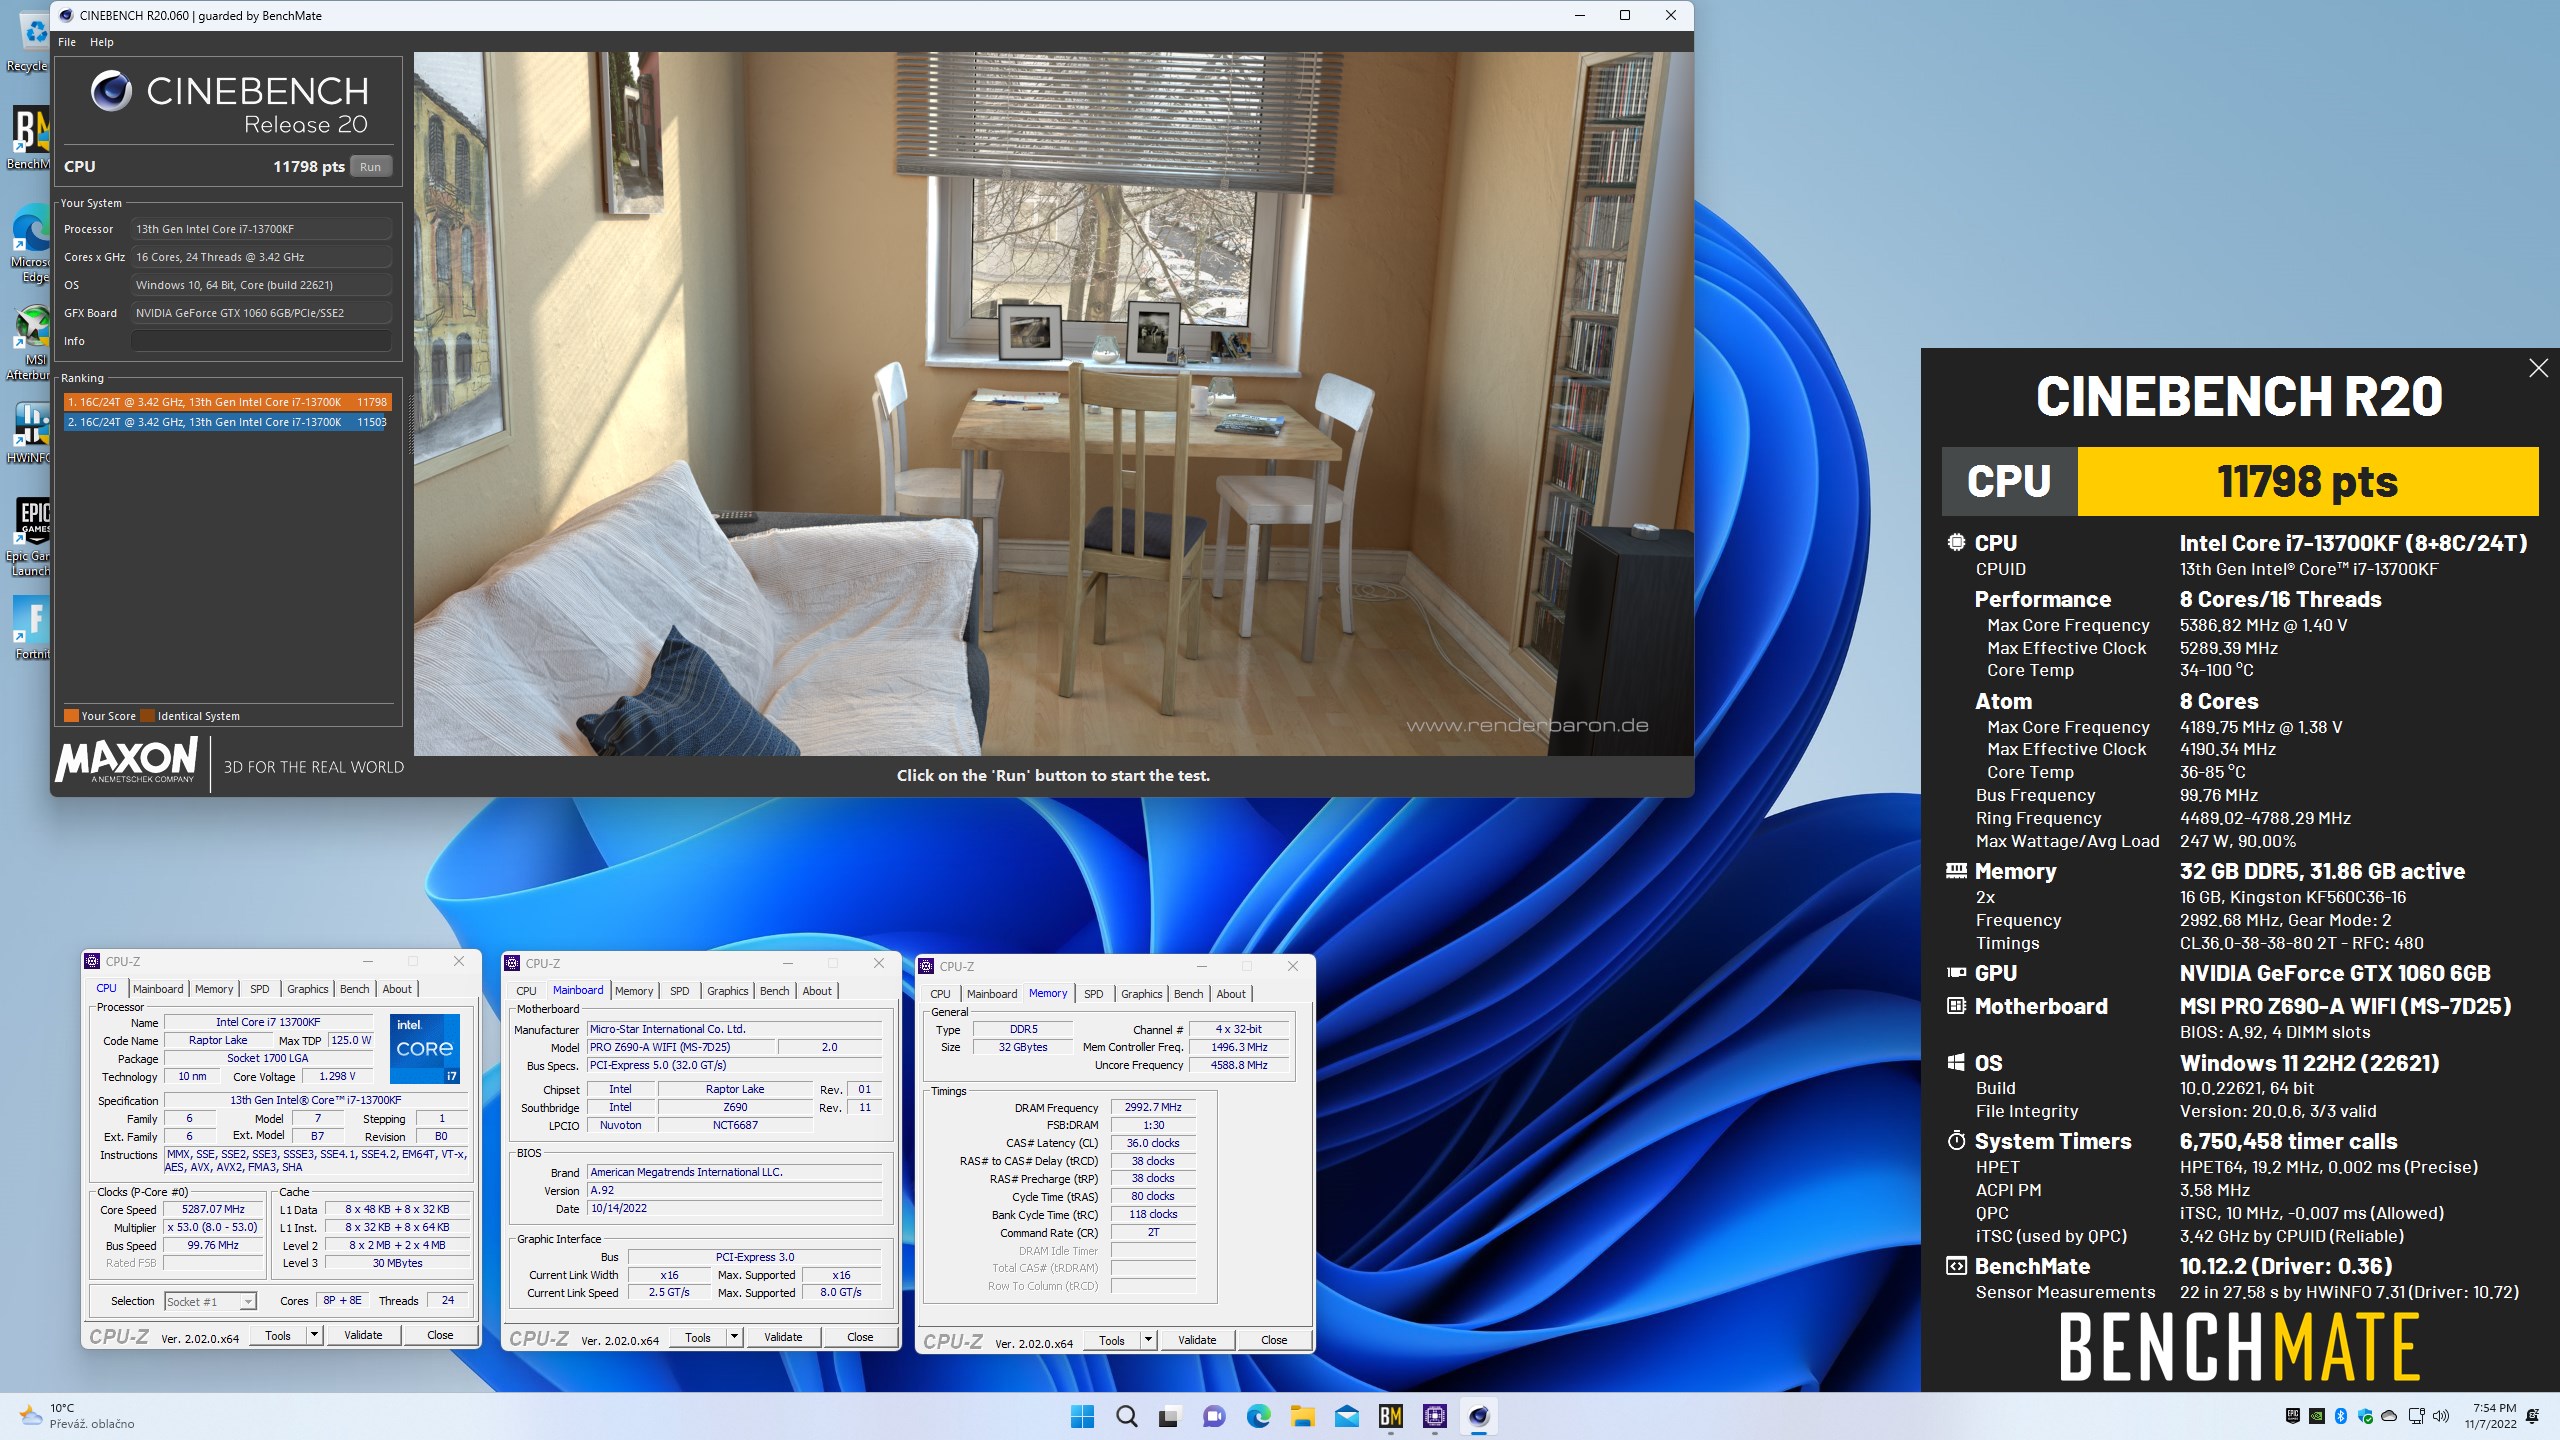
Task: Select the first ranking row scoring 11798
Action: pyautogui.click(x=228, y=402)
